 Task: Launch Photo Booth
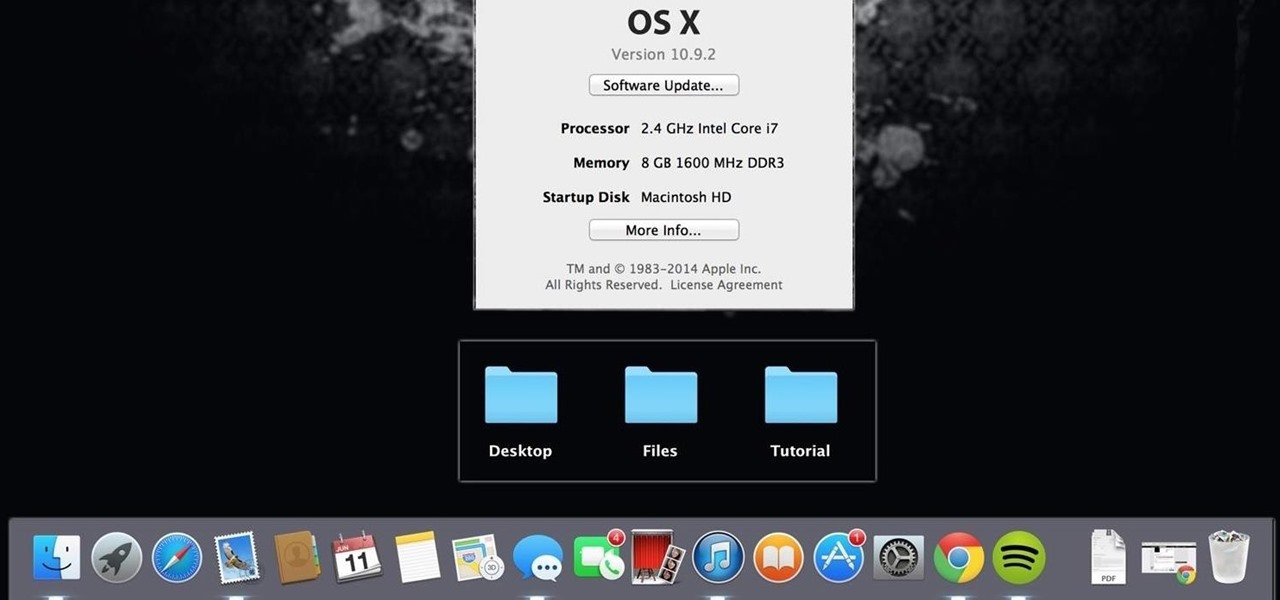tap(657, 557)
